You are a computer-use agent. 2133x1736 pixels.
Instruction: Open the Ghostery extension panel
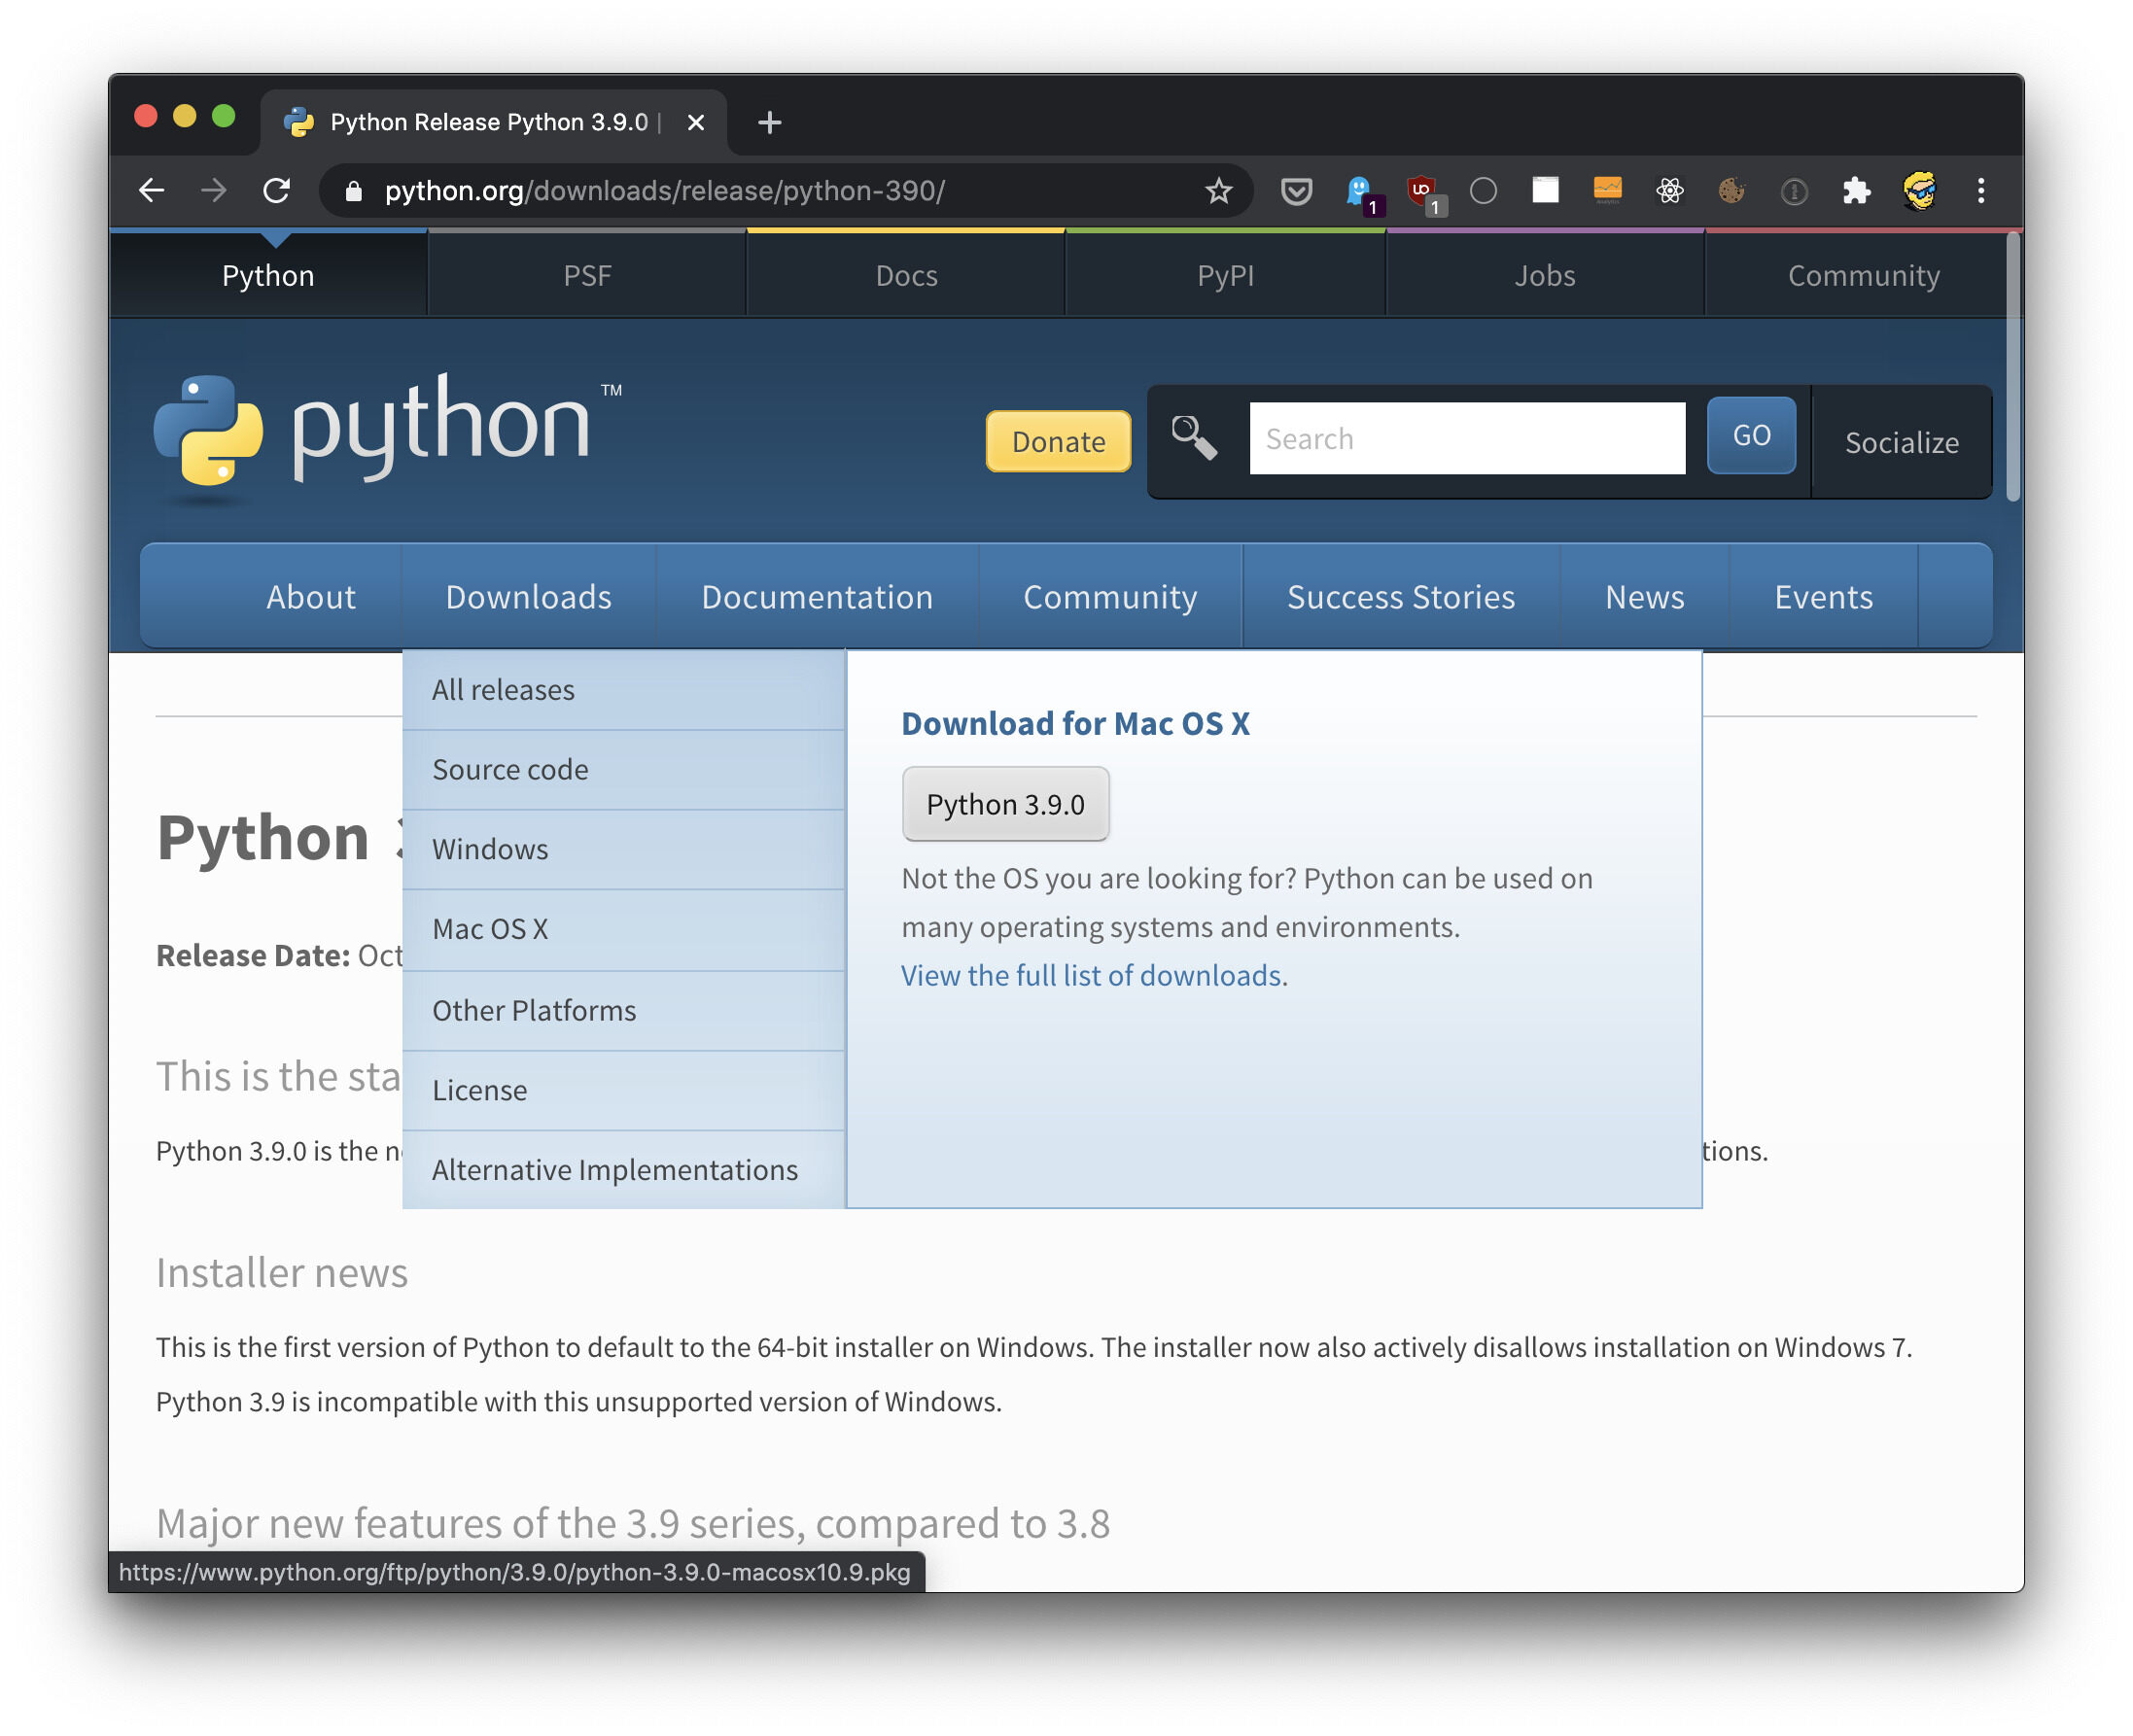(x=1358, y=190)
